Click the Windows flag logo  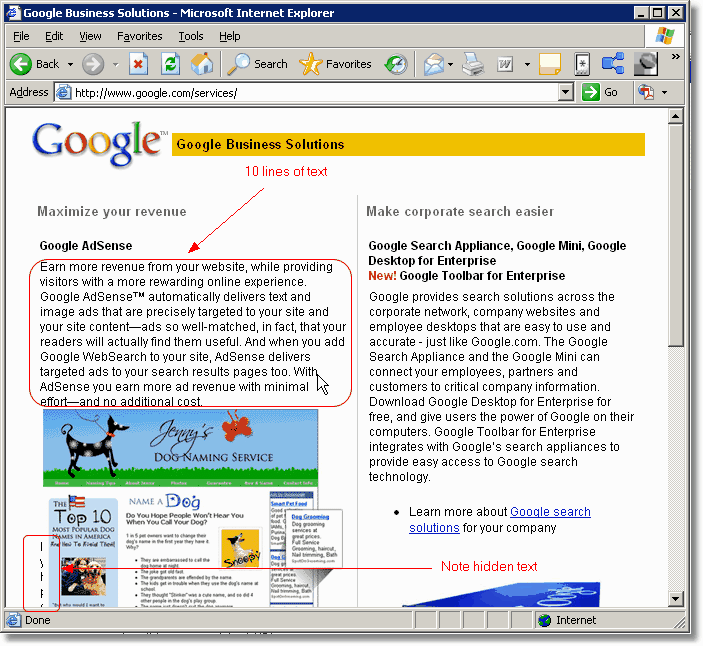(664, 36)
